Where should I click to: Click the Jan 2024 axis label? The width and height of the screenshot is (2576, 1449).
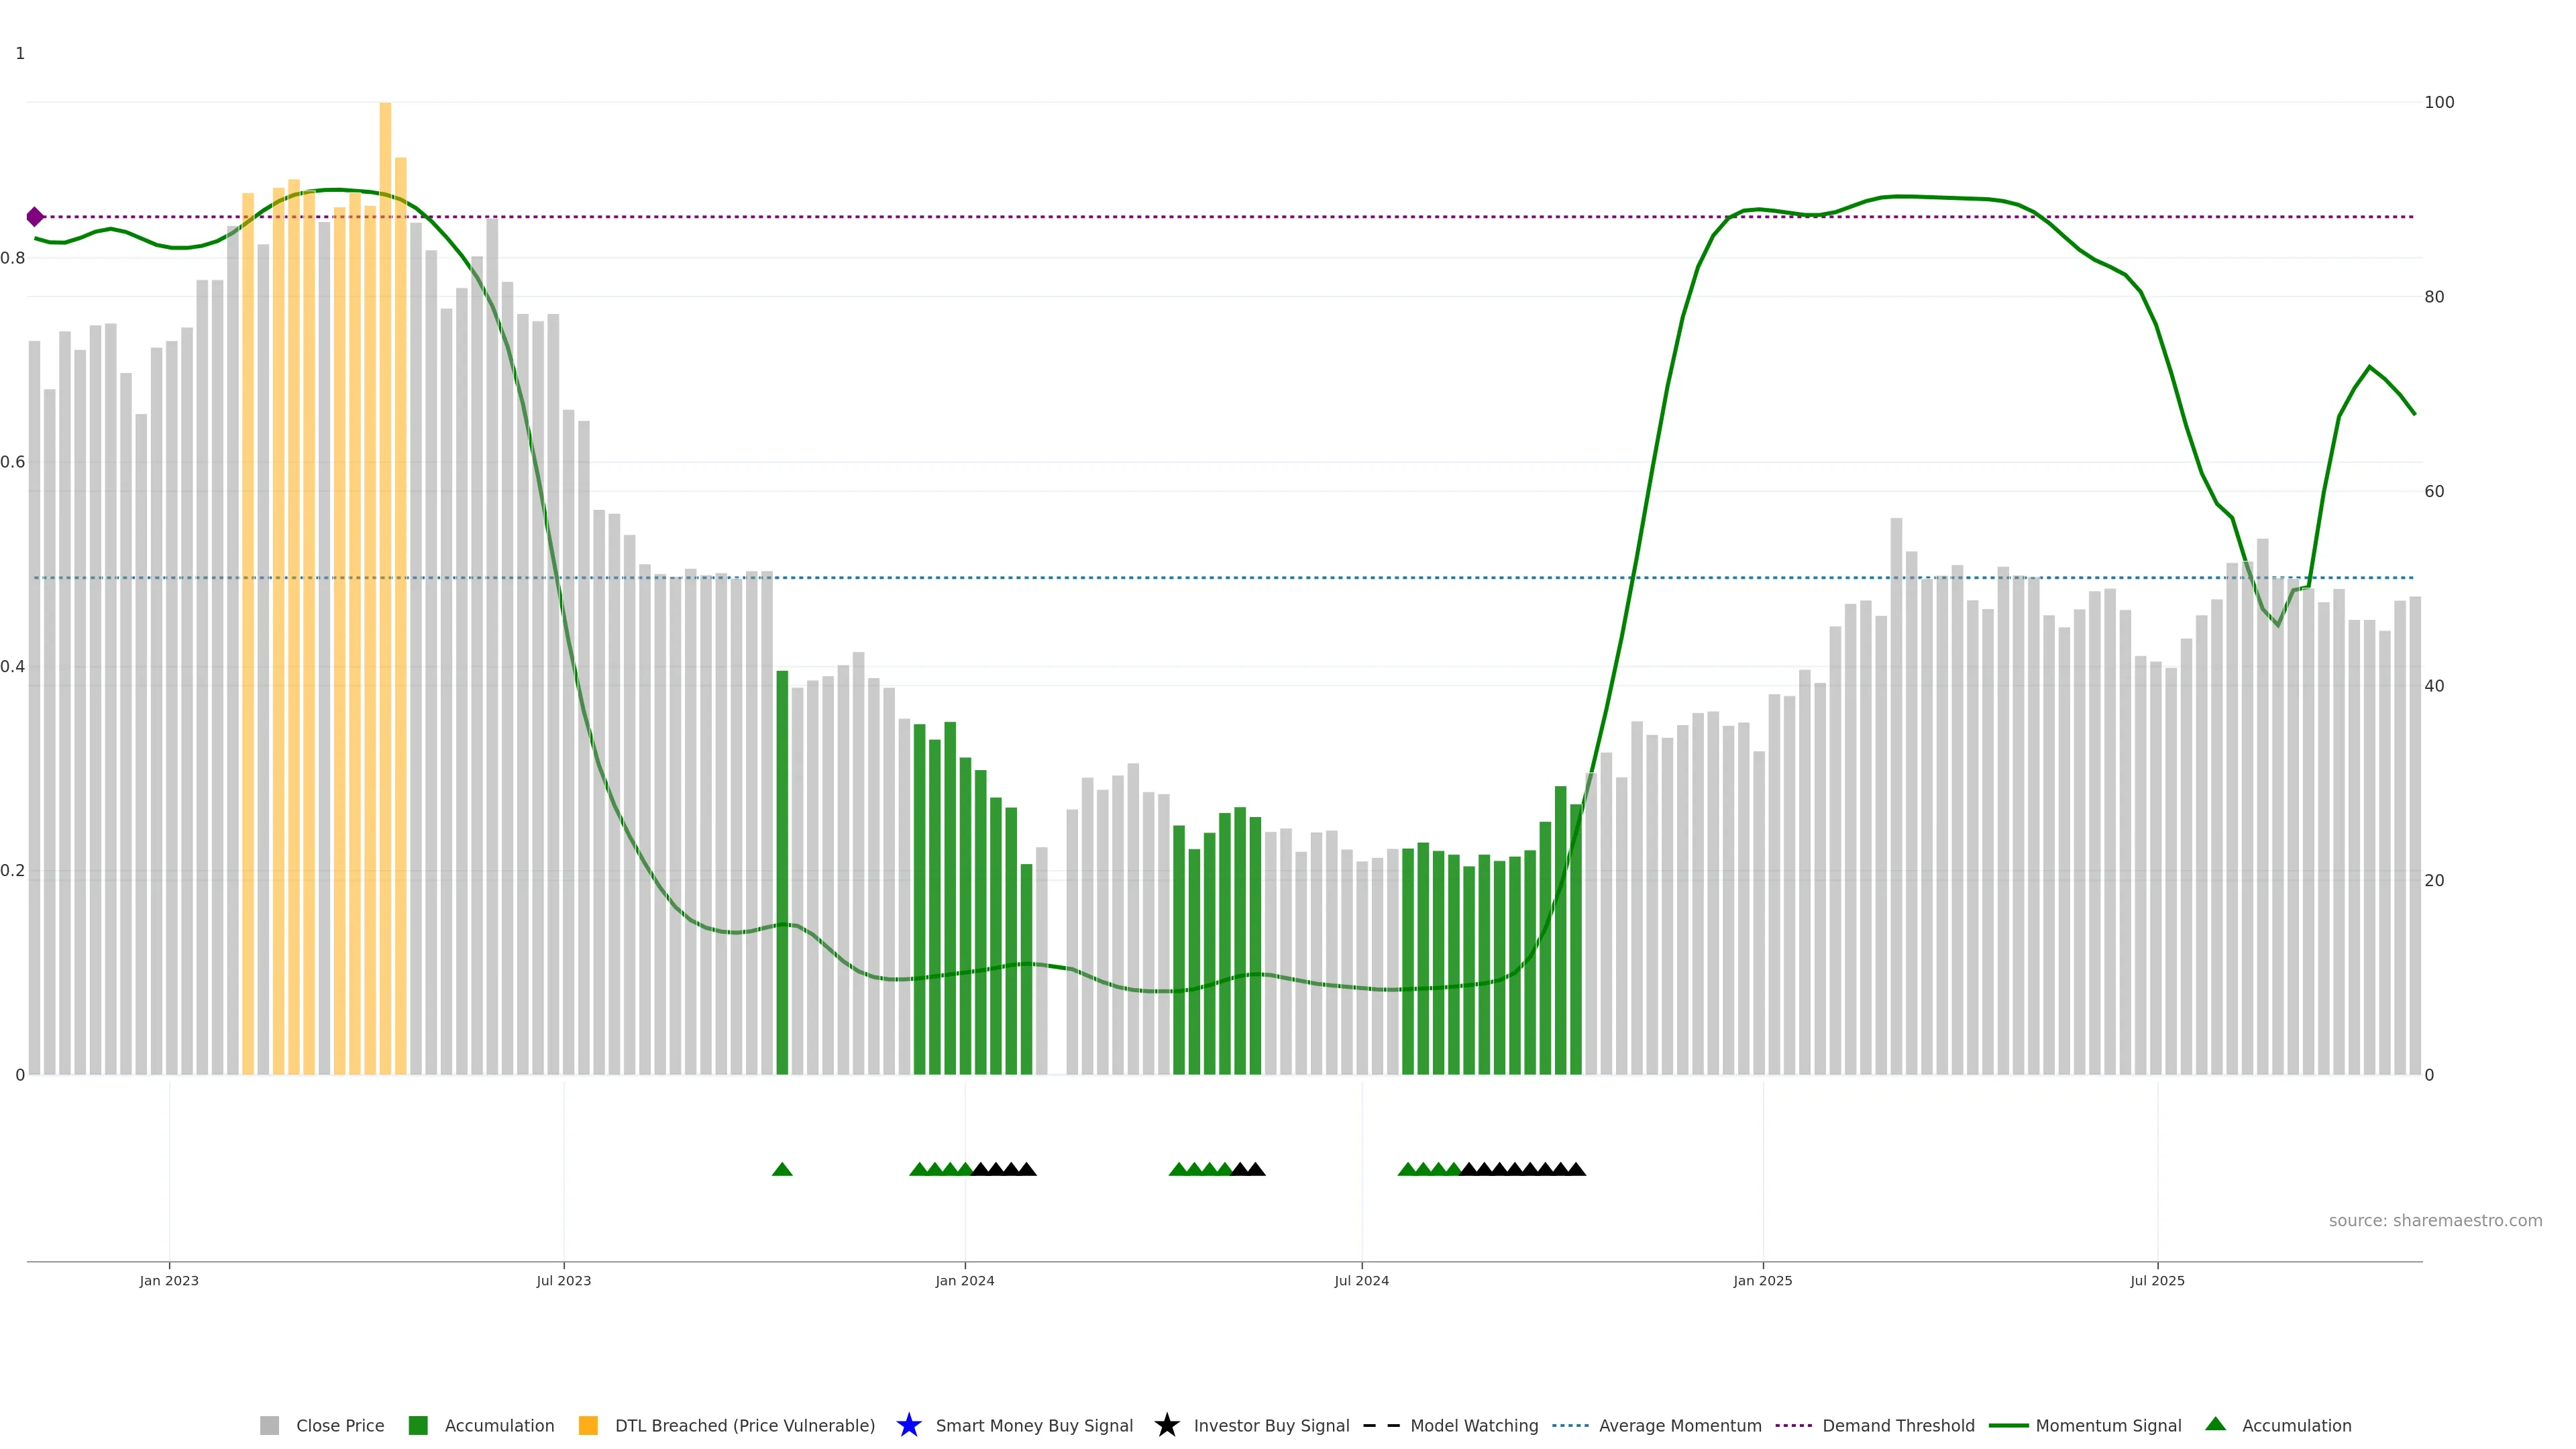coord(964,1281)
